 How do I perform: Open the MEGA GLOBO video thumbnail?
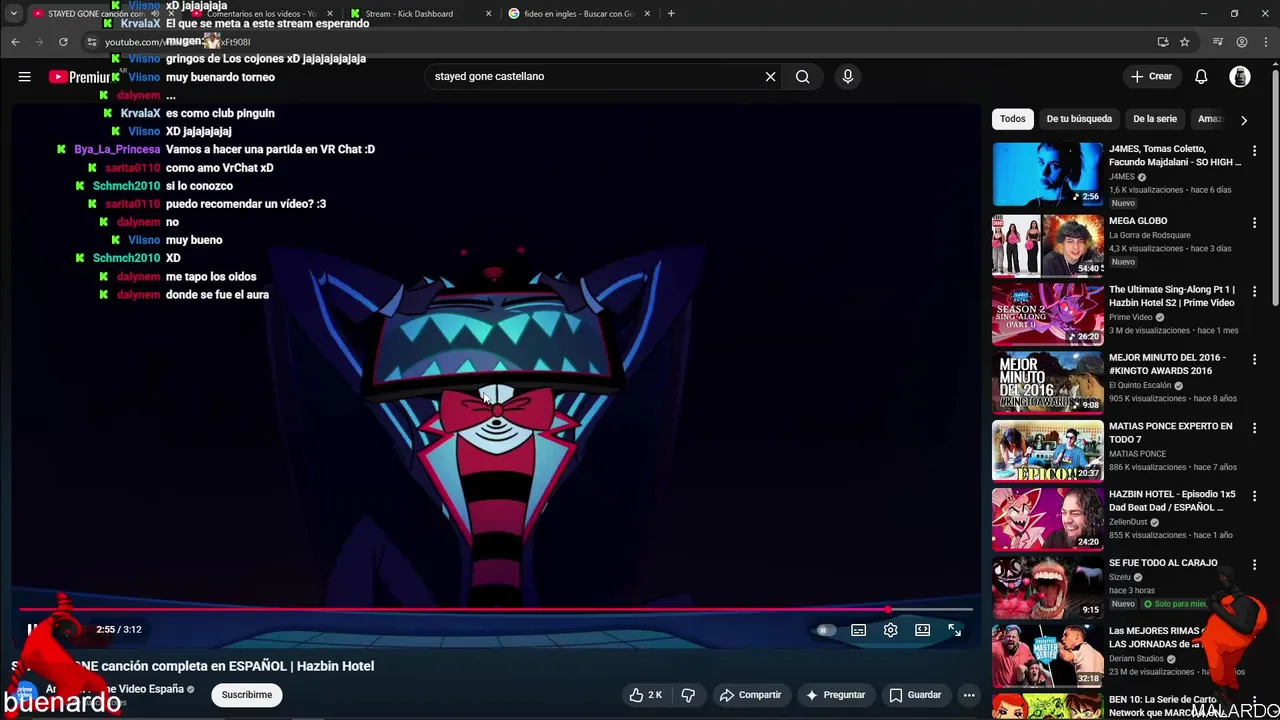1047,245
